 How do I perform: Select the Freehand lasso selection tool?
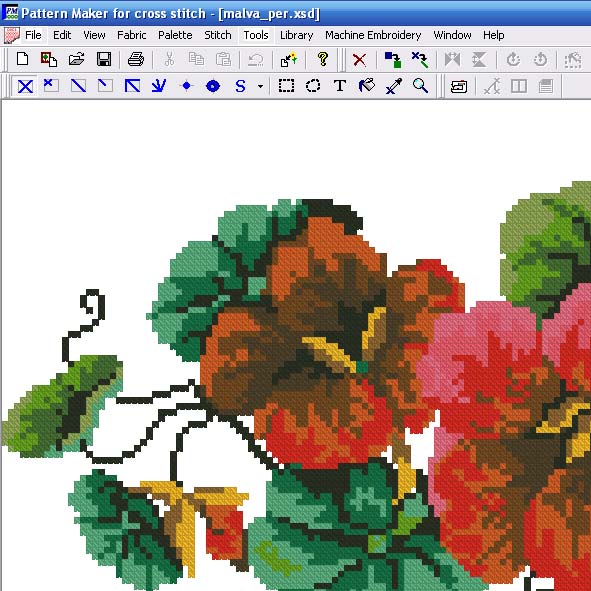click(x=313, y=86)
